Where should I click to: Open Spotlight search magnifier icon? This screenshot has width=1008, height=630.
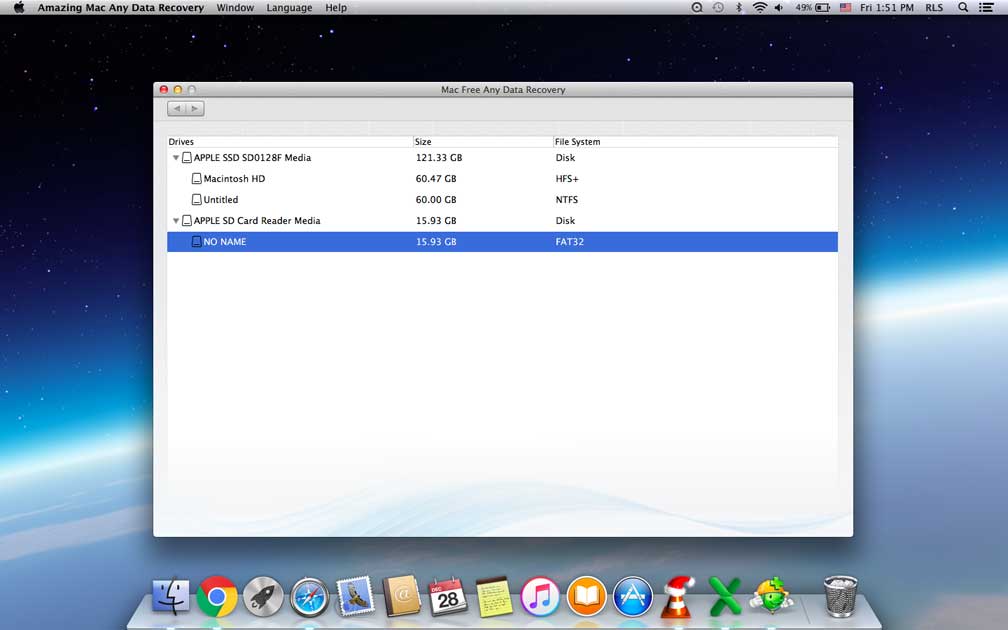963,8
